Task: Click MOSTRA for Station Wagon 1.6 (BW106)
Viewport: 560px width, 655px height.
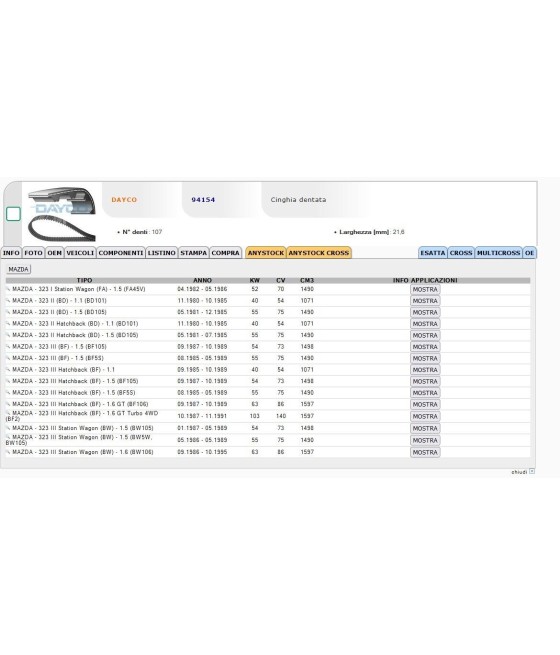Action: coord(425,452)
